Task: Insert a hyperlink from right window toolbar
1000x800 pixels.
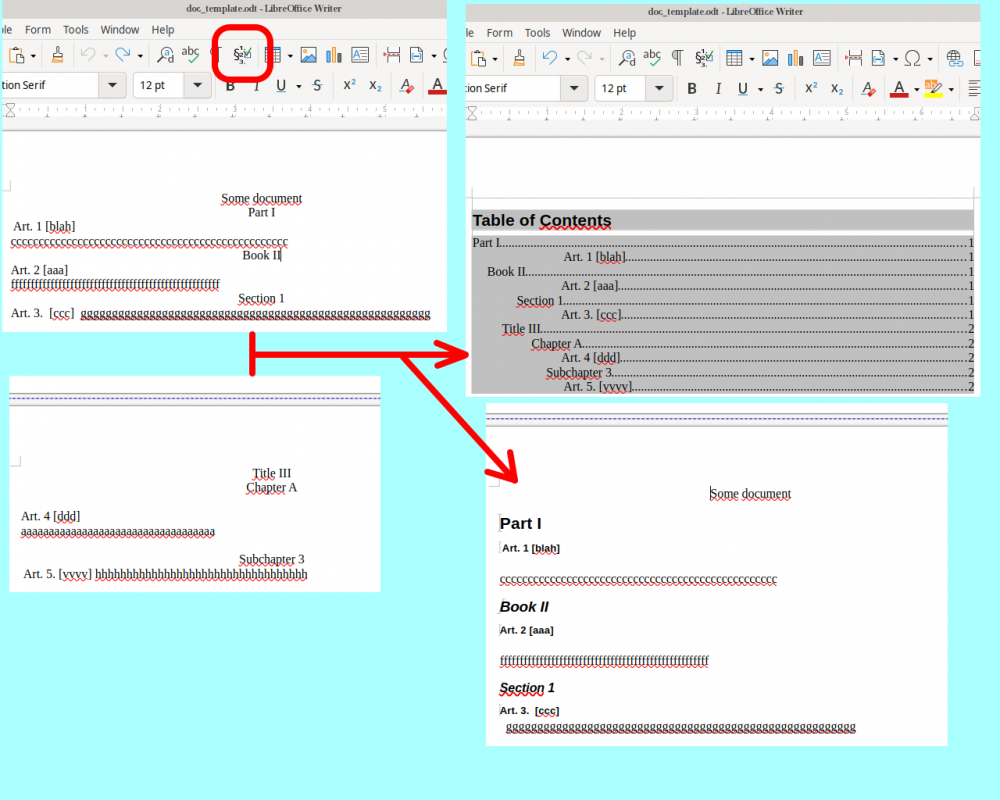Action: [x=954, y=59]
